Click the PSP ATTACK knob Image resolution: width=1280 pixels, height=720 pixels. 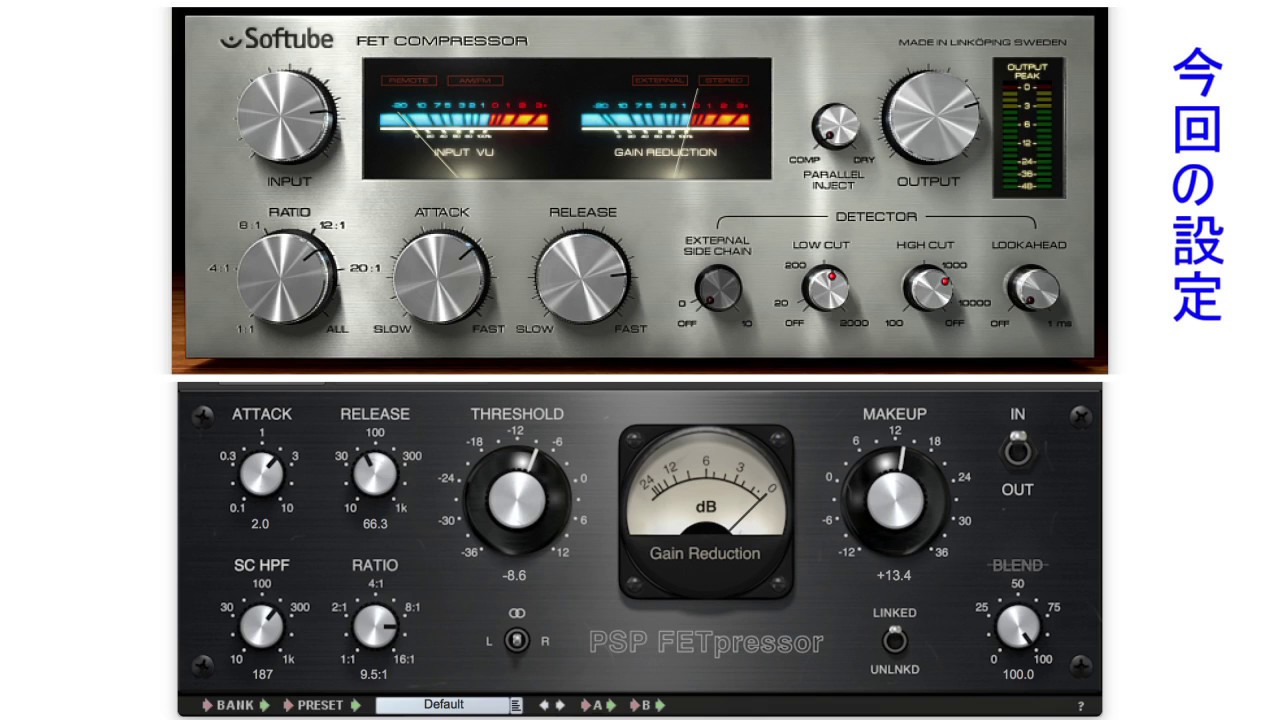[261, 473]
